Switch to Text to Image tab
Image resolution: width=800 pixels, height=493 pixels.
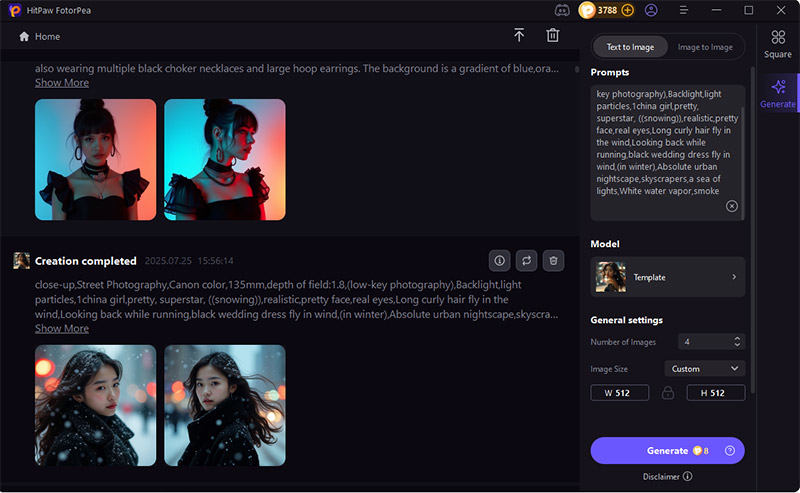pyautogui.click(x=630, y=47)
